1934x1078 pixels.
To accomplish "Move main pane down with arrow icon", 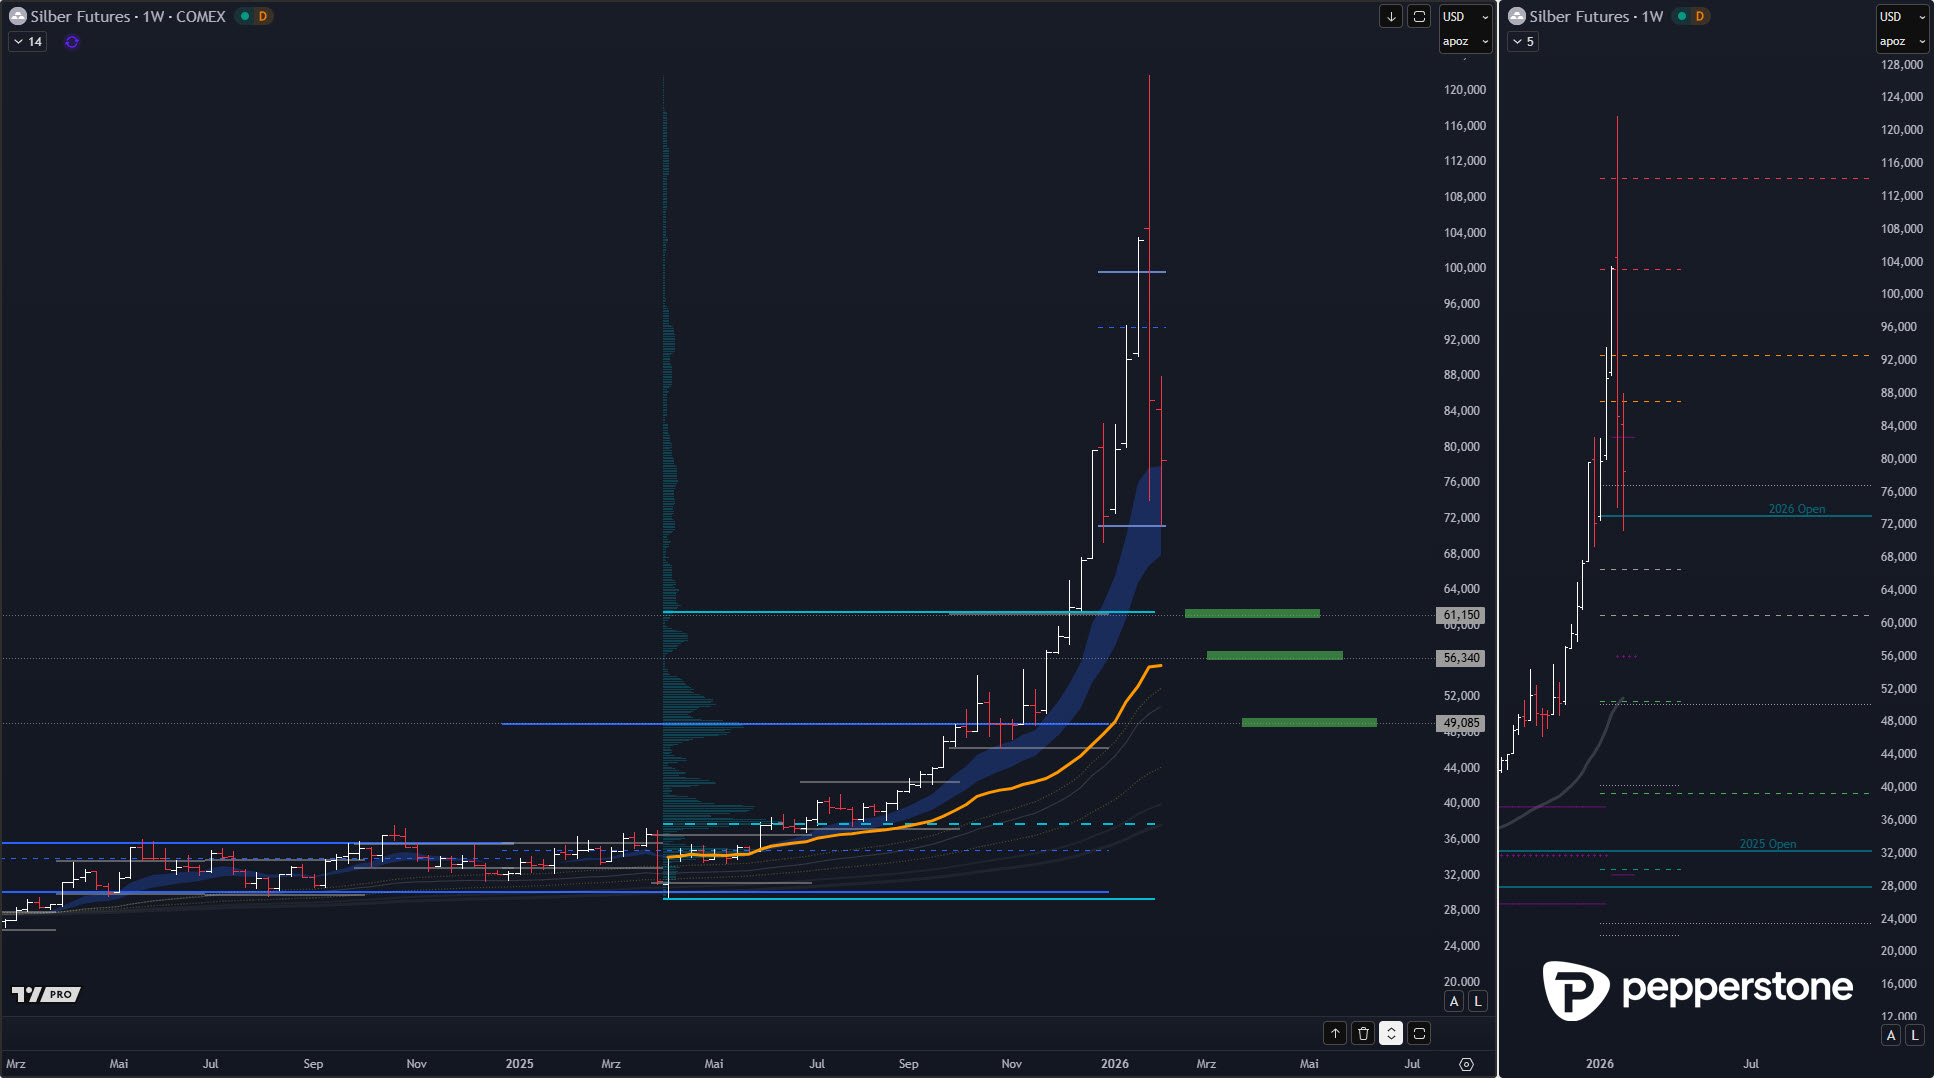I will point(1391,17).
